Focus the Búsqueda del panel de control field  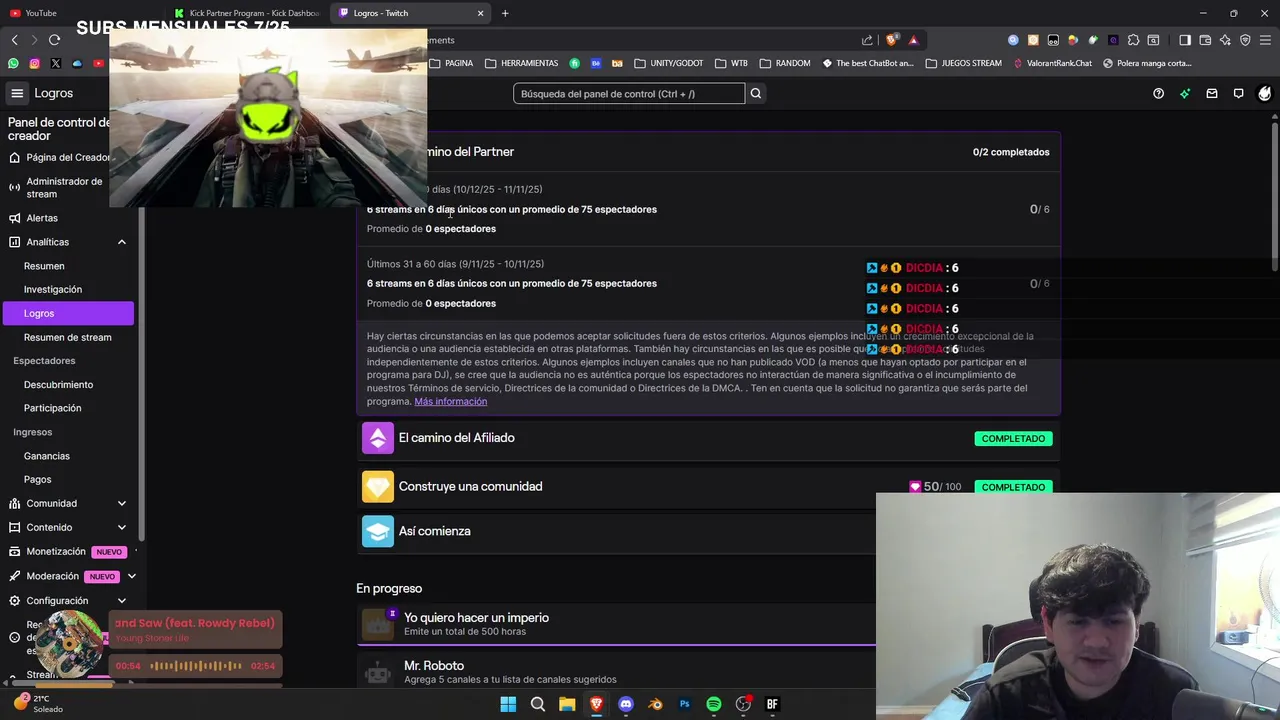(629, 93)
